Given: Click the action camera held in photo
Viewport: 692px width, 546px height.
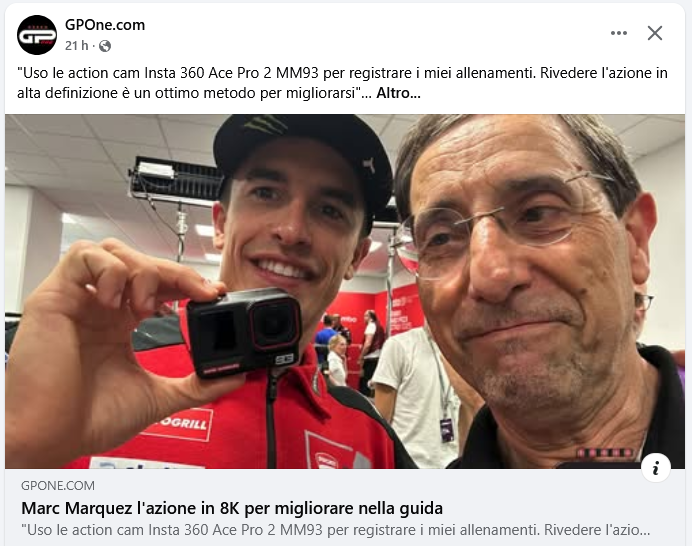Looking at the screenshot, I should (x=245, y=332).
